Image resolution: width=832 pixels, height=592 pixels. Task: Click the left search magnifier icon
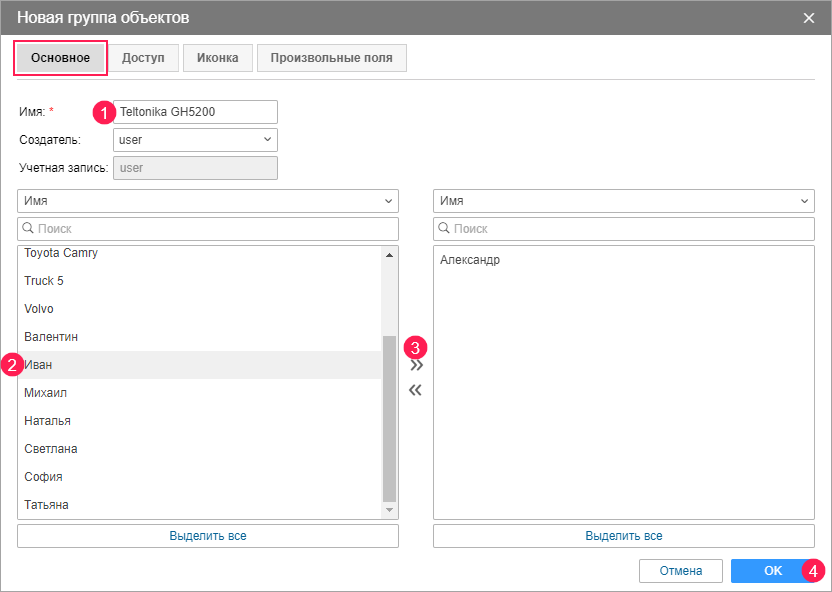[28, 229]
